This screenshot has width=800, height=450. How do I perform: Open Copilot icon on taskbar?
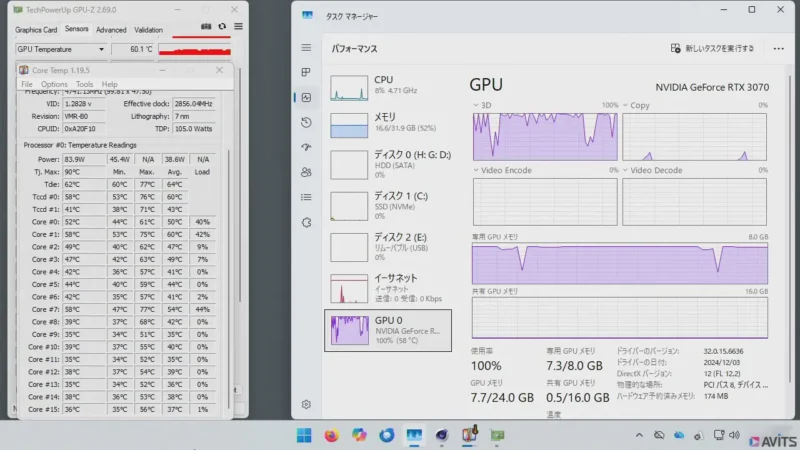pos(359,435)
